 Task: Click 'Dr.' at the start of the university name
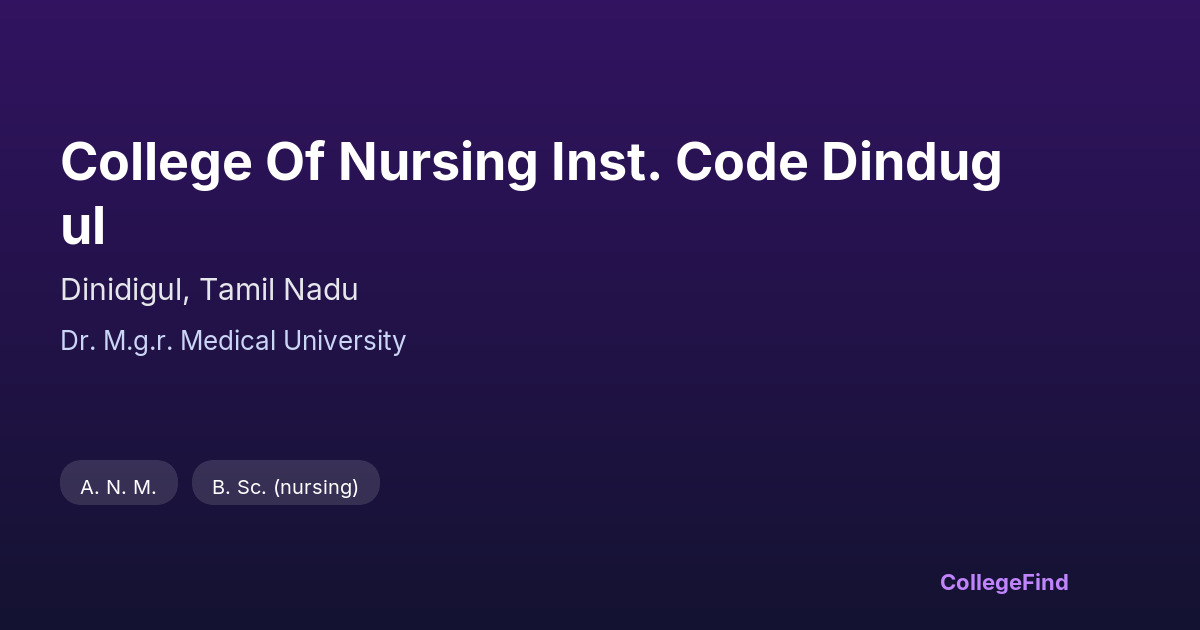point(78,341)
